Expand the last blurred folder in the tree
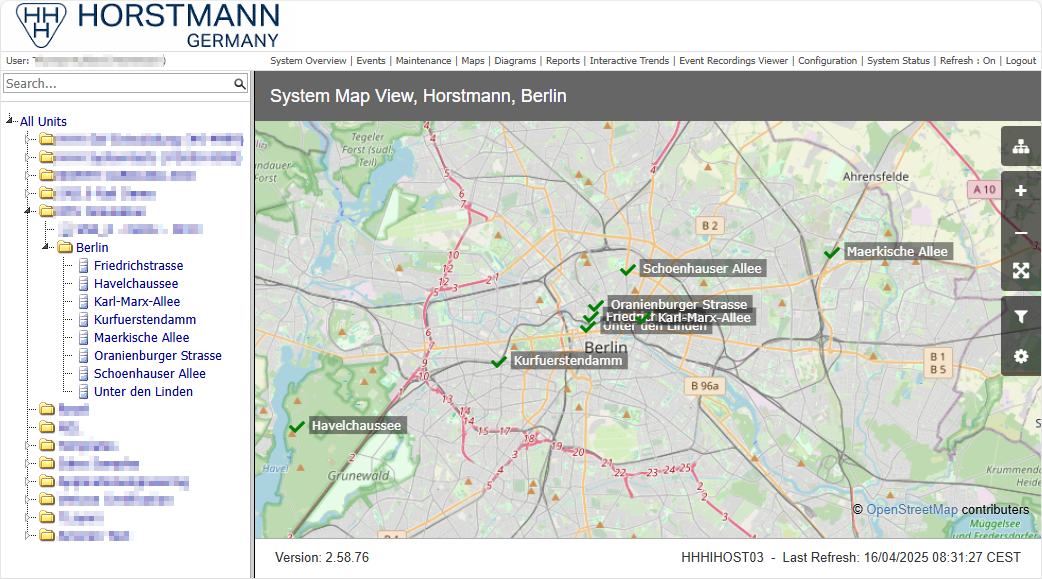 click(28, 534)
